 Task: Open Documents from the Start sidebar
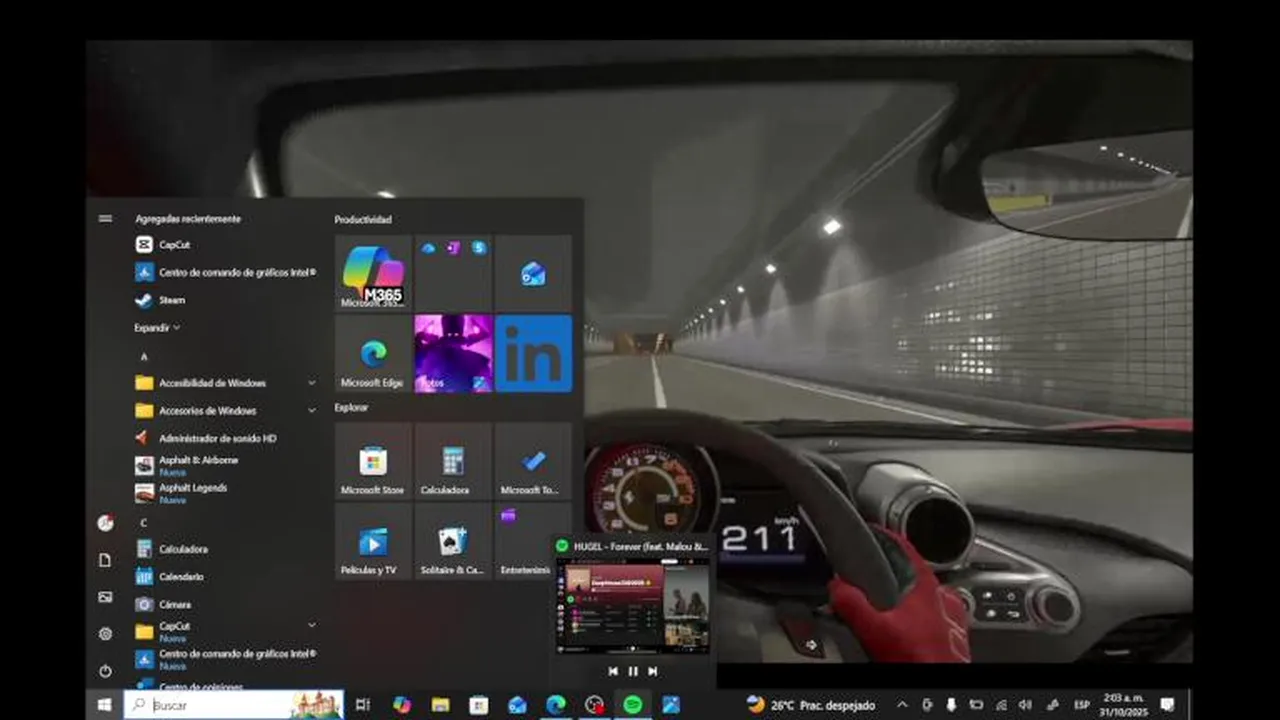pos(105,560)
